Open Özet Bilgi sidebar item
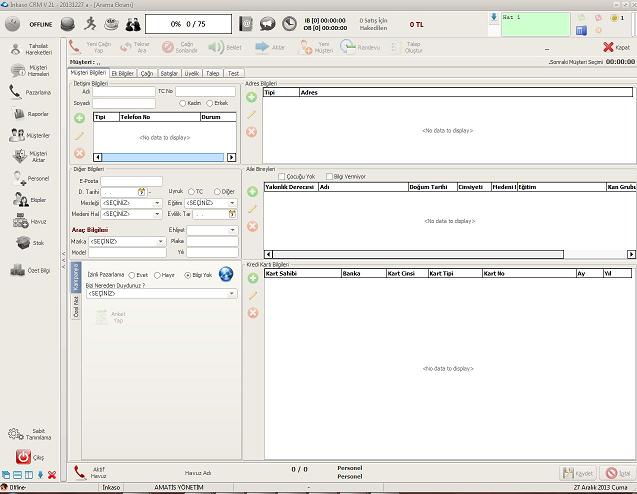Image resolution: width=637 pixels, height=494 pixels. click(x=30, y=270)
